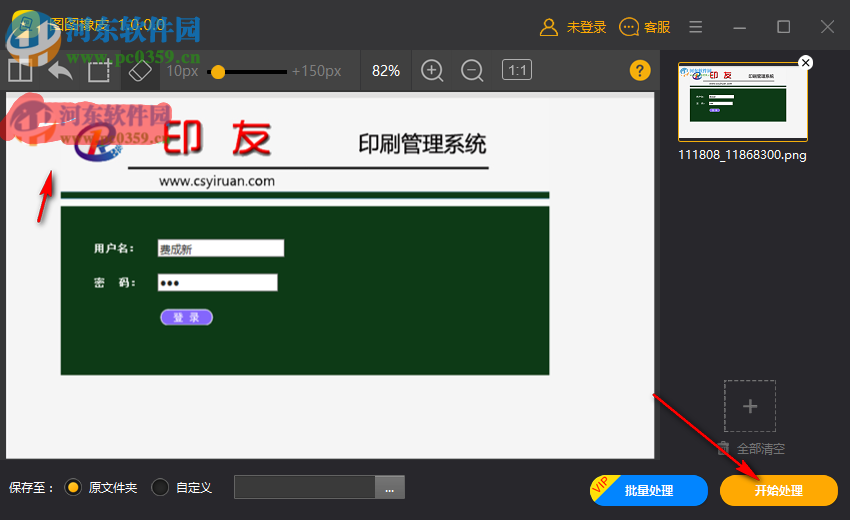850x520 pixels.
Task: Click the 未登录 user account icon
Action: click(548, 27)
